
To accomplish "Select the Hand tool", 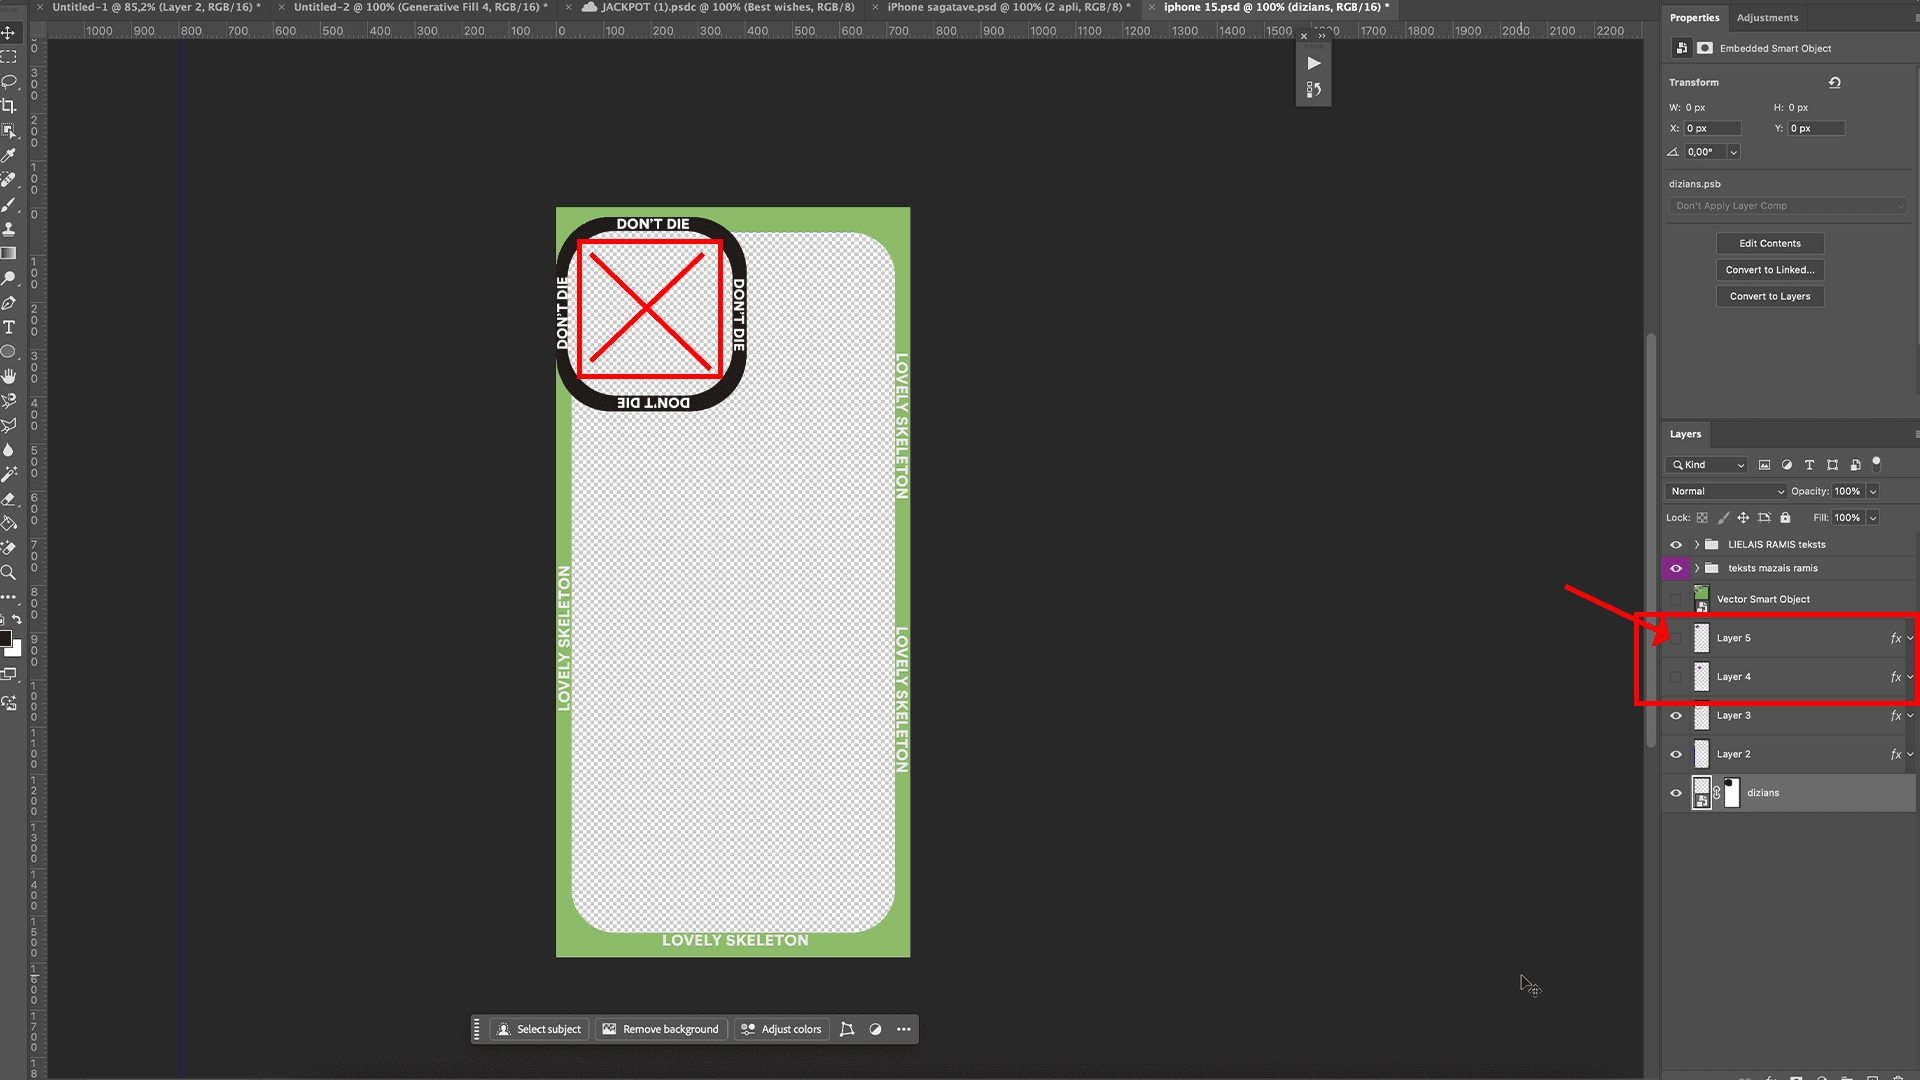I will click(9, 376).
